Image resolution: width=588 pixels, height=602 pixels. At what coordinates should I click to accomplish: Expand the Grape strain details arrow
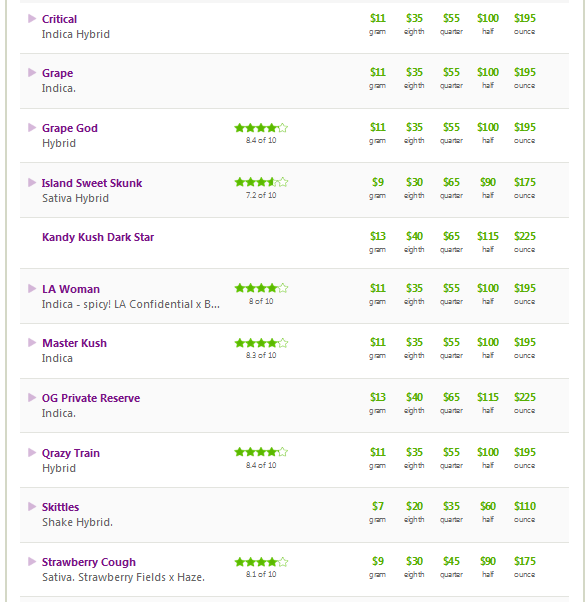pos(32,73)
